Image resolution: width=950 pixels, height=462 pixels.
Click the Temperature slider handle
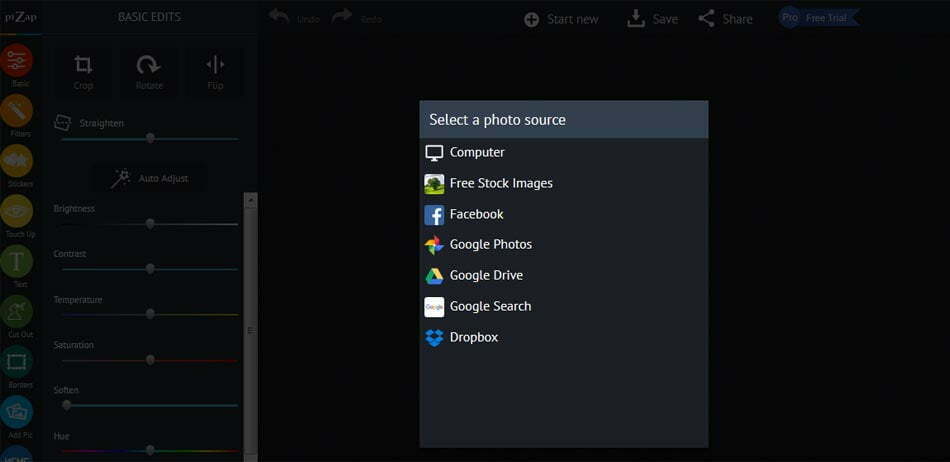tap(150, 314)
